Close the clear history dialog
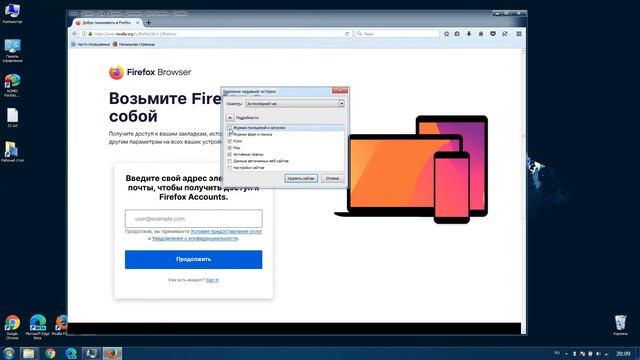 pyautogui.click(x=340, y=91)
